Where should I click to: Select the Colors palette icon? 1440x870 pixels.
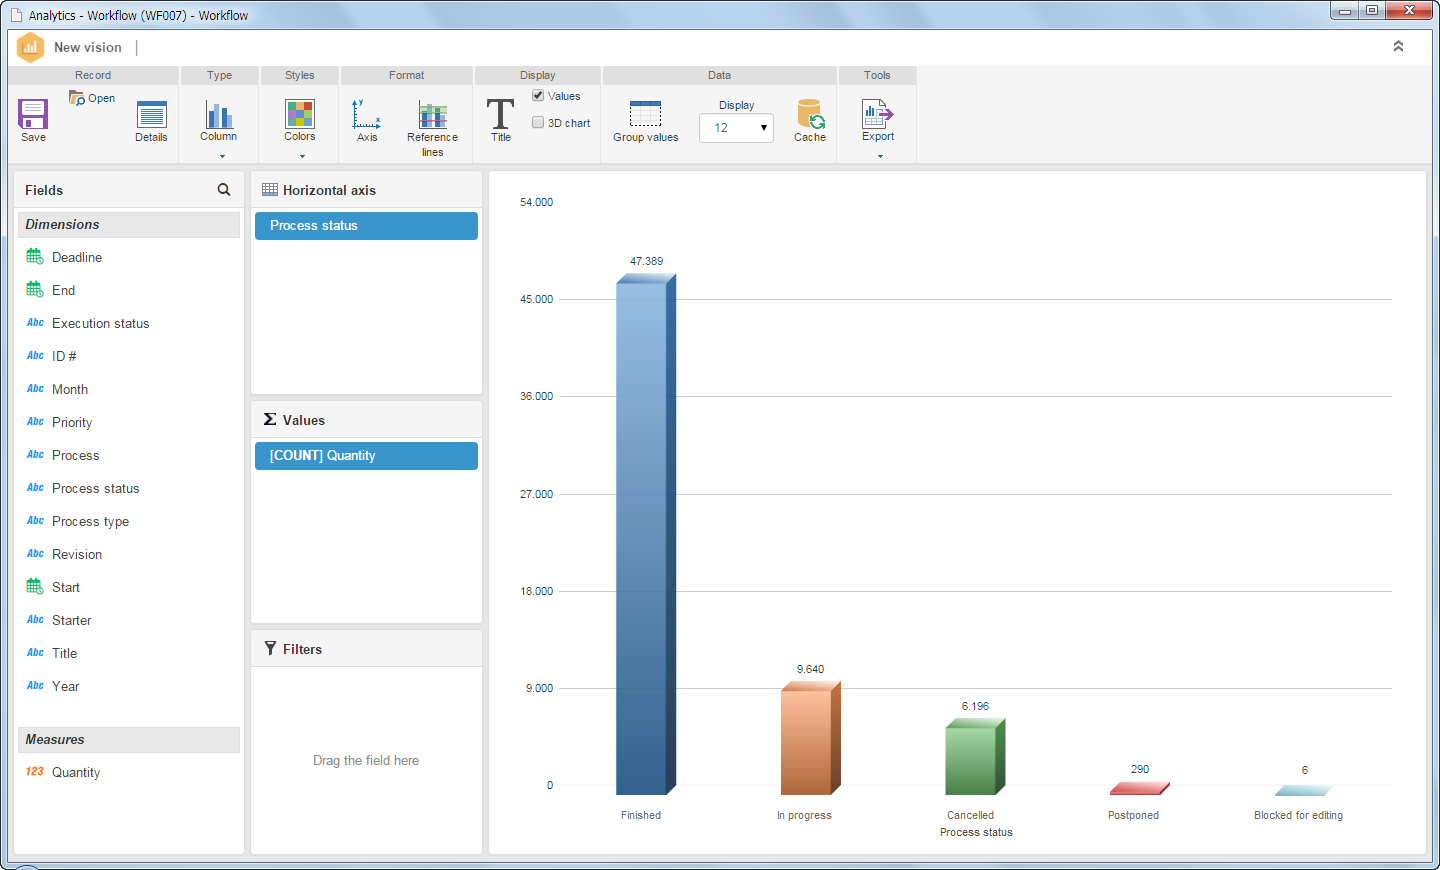(x=299, y=114)
